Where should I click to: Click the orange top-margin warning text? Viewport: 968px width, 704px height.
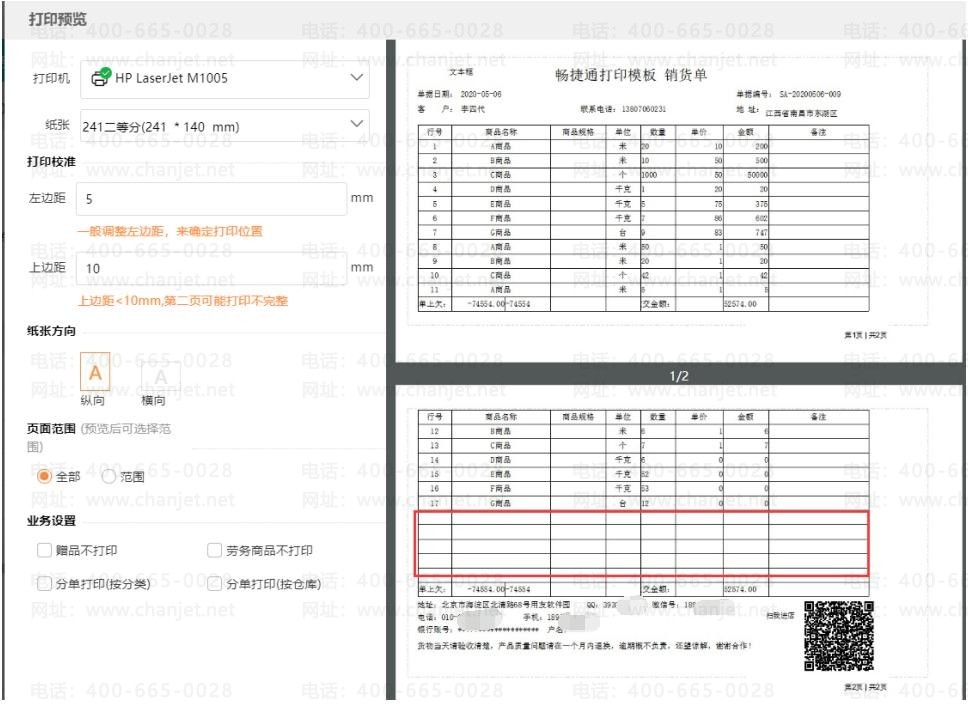pyautogui.click(x=183, y=301)
